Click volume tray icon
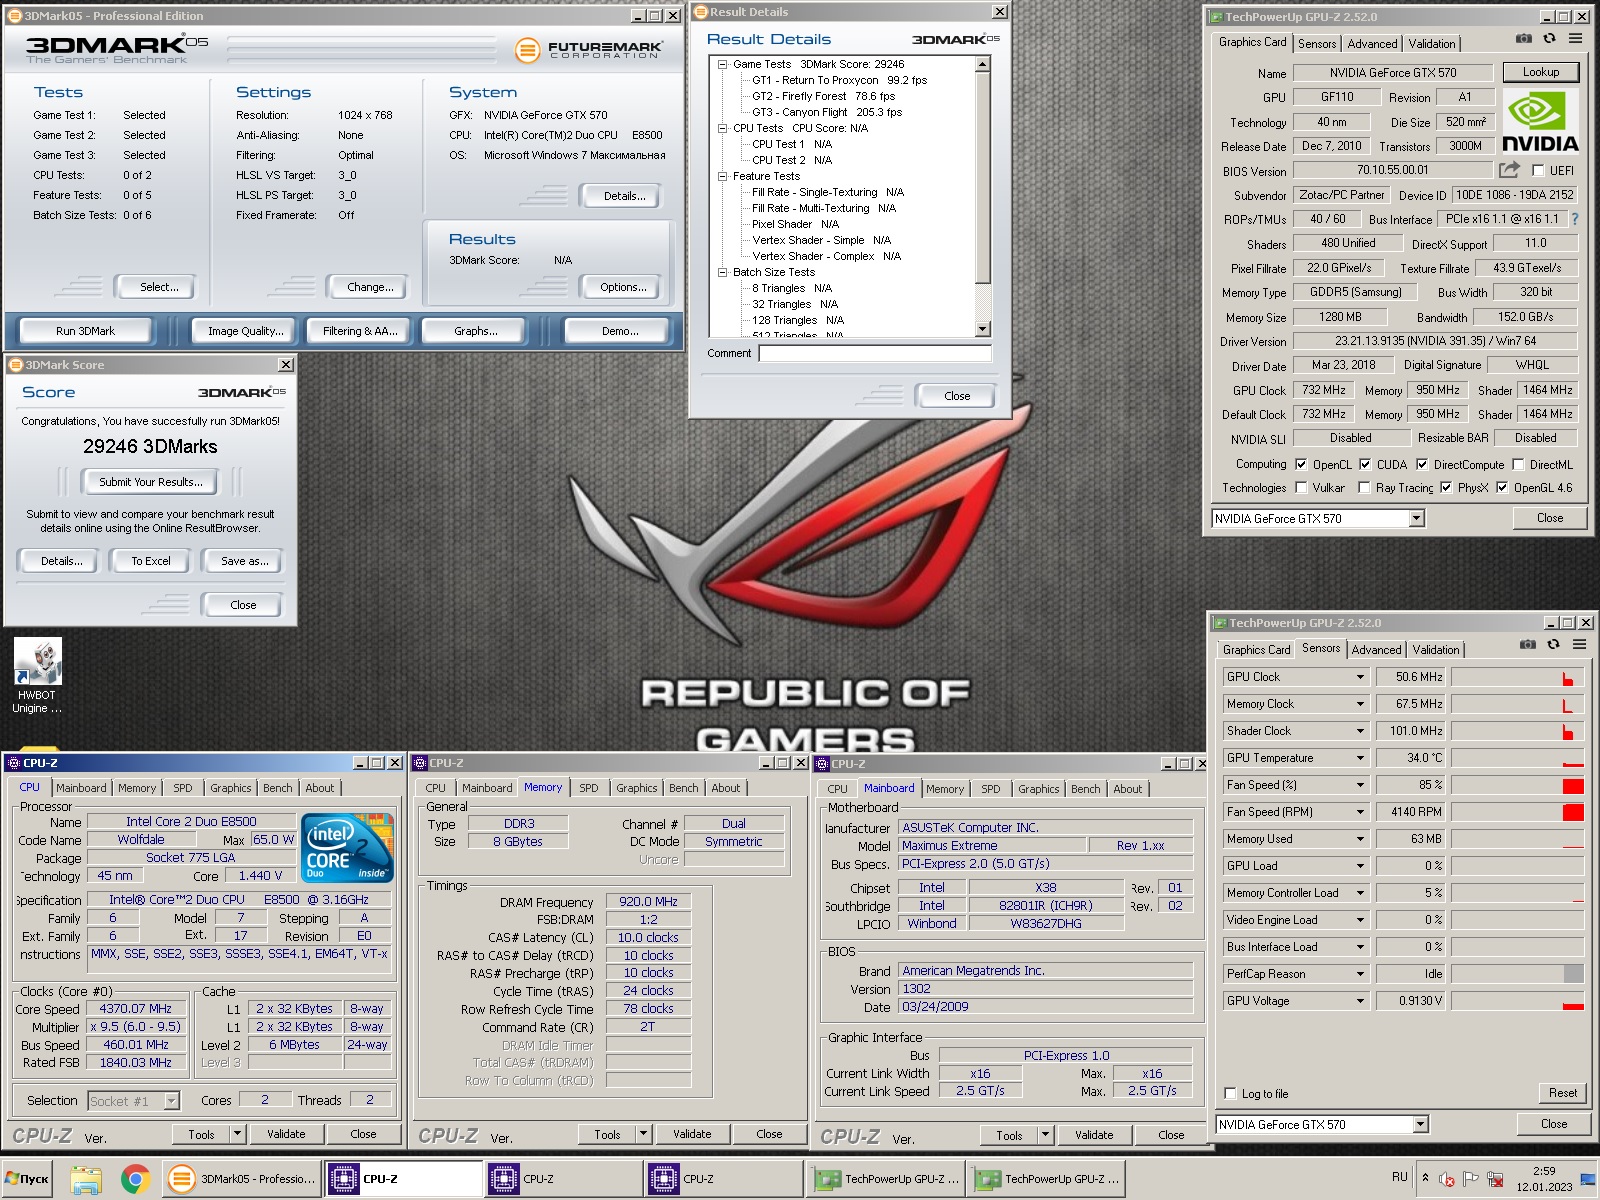 click(1447, 1179)
